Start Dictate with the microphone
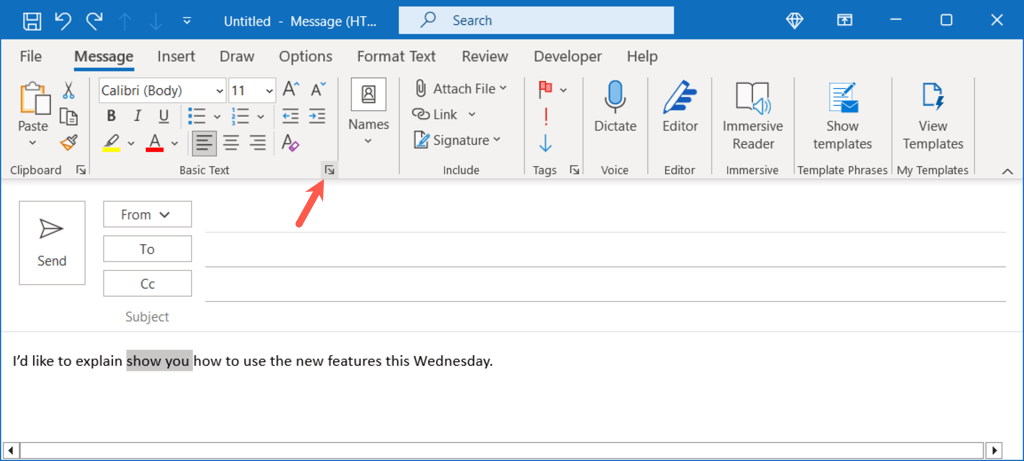1024x461 pixels. point(615,107)
